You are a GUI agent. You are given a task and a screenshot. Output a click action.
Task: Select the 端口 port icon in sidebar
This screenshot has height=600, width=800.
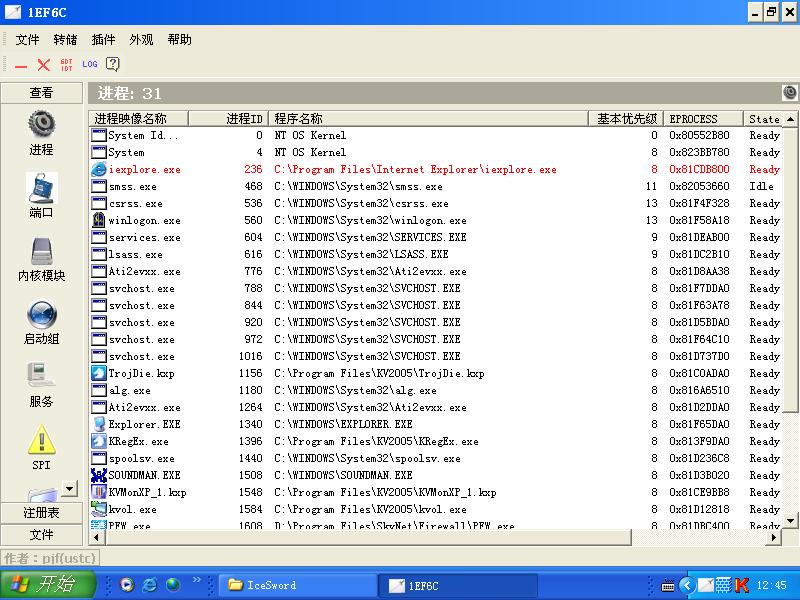click(41, 187)
